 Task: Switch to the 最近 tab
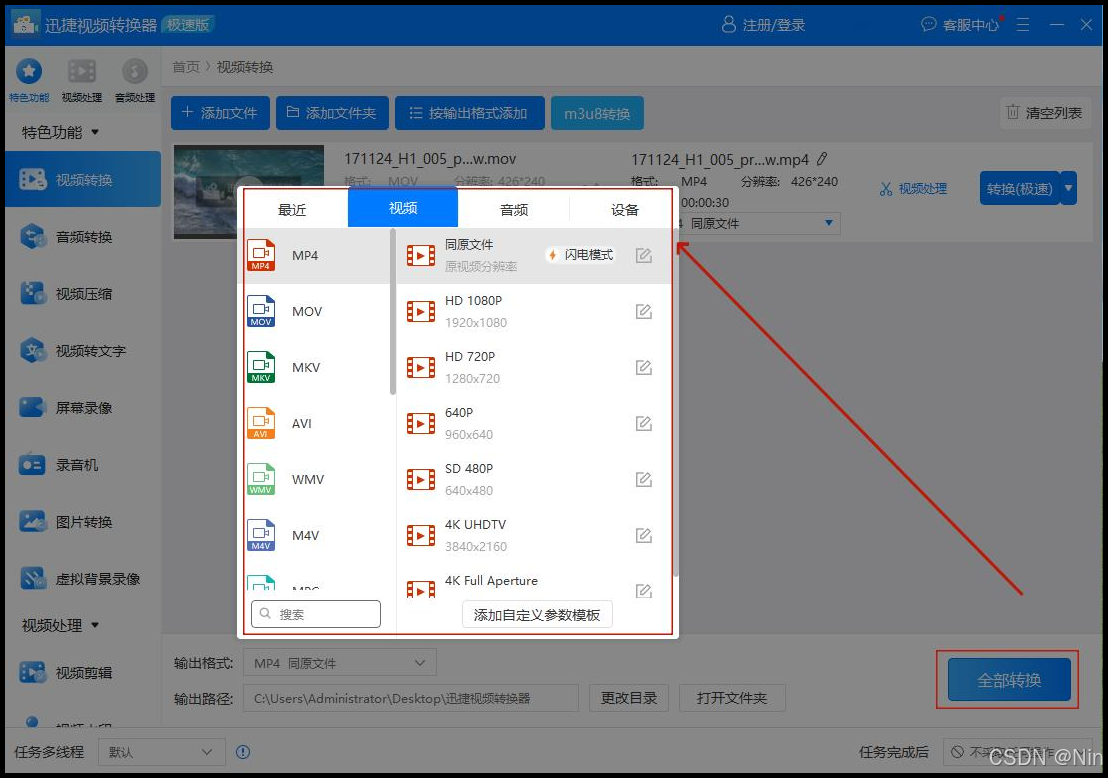point(292,209)
